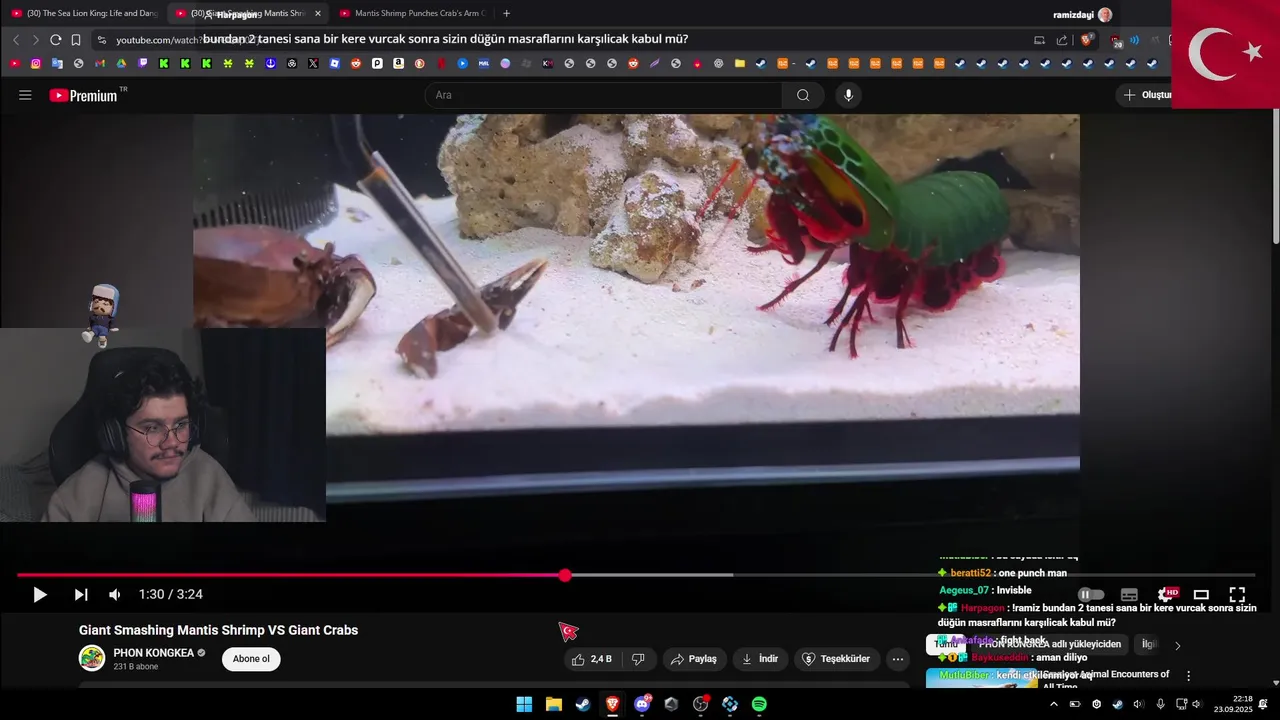
Task: Open options for Animal Encounters suggested video
Action: (1188, 676)
